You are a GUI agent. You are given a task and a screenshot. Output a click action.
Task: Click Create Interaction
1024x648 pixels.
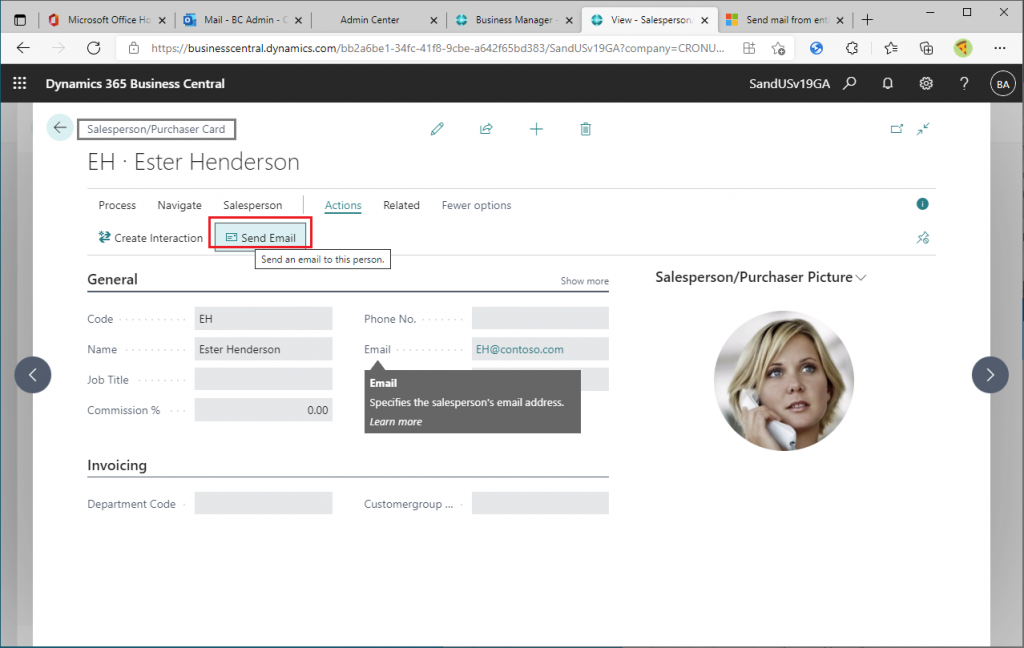click(x=150, y=238)
